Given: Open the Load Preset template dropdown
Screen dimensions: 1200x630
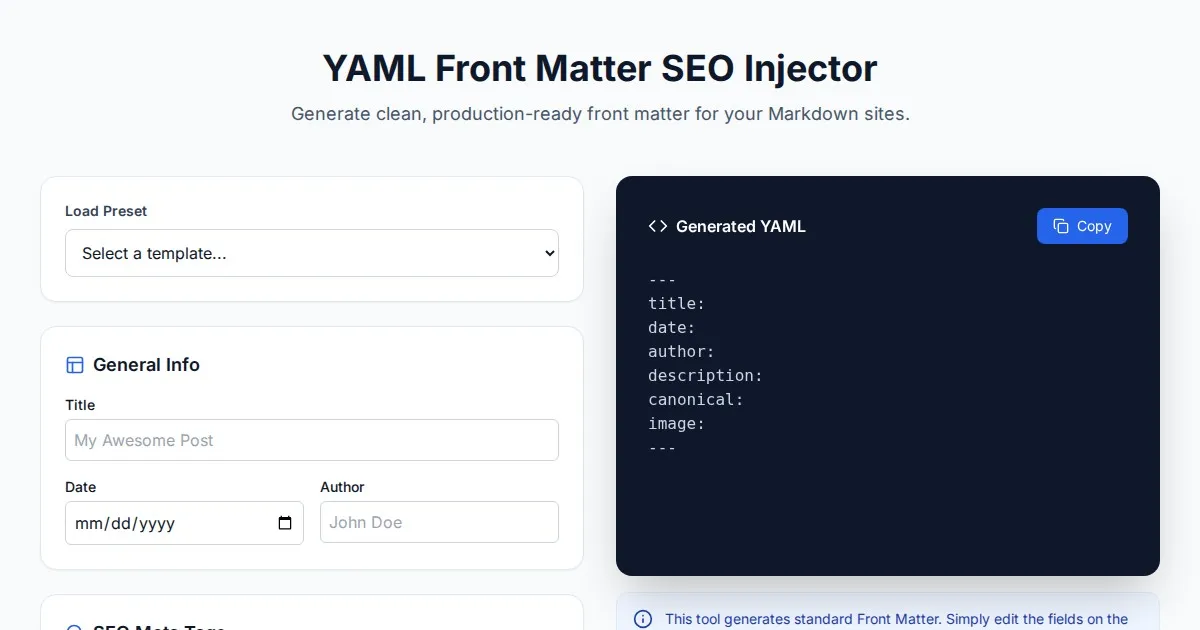Looking at the screenshot, I should [311, 253].
